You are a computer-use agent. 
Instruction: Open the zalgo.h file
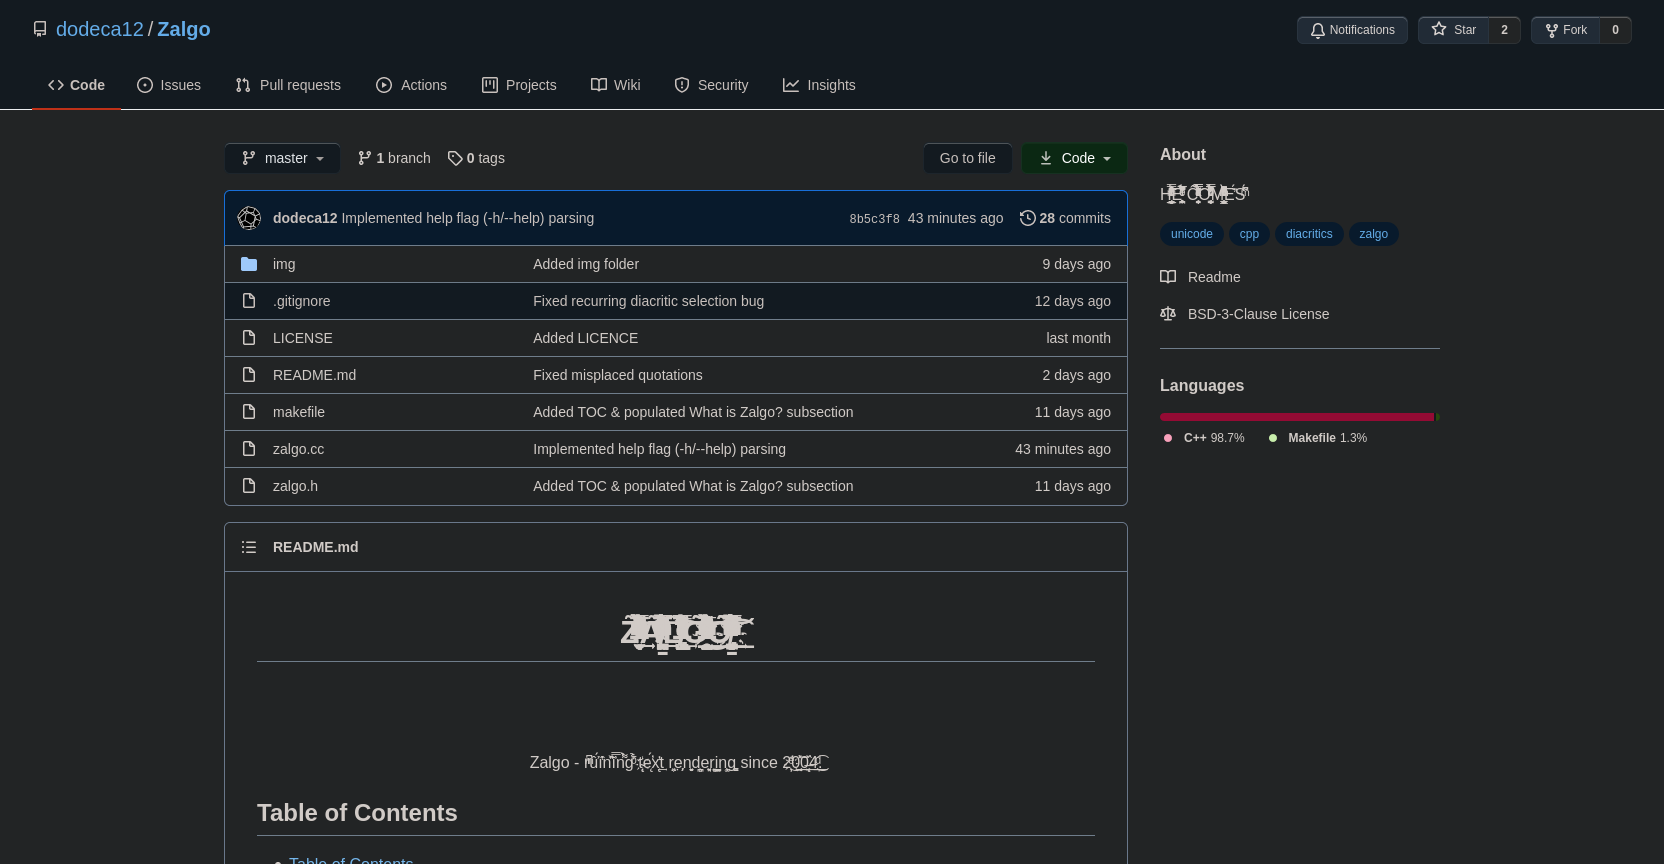[x=295, y=486]
